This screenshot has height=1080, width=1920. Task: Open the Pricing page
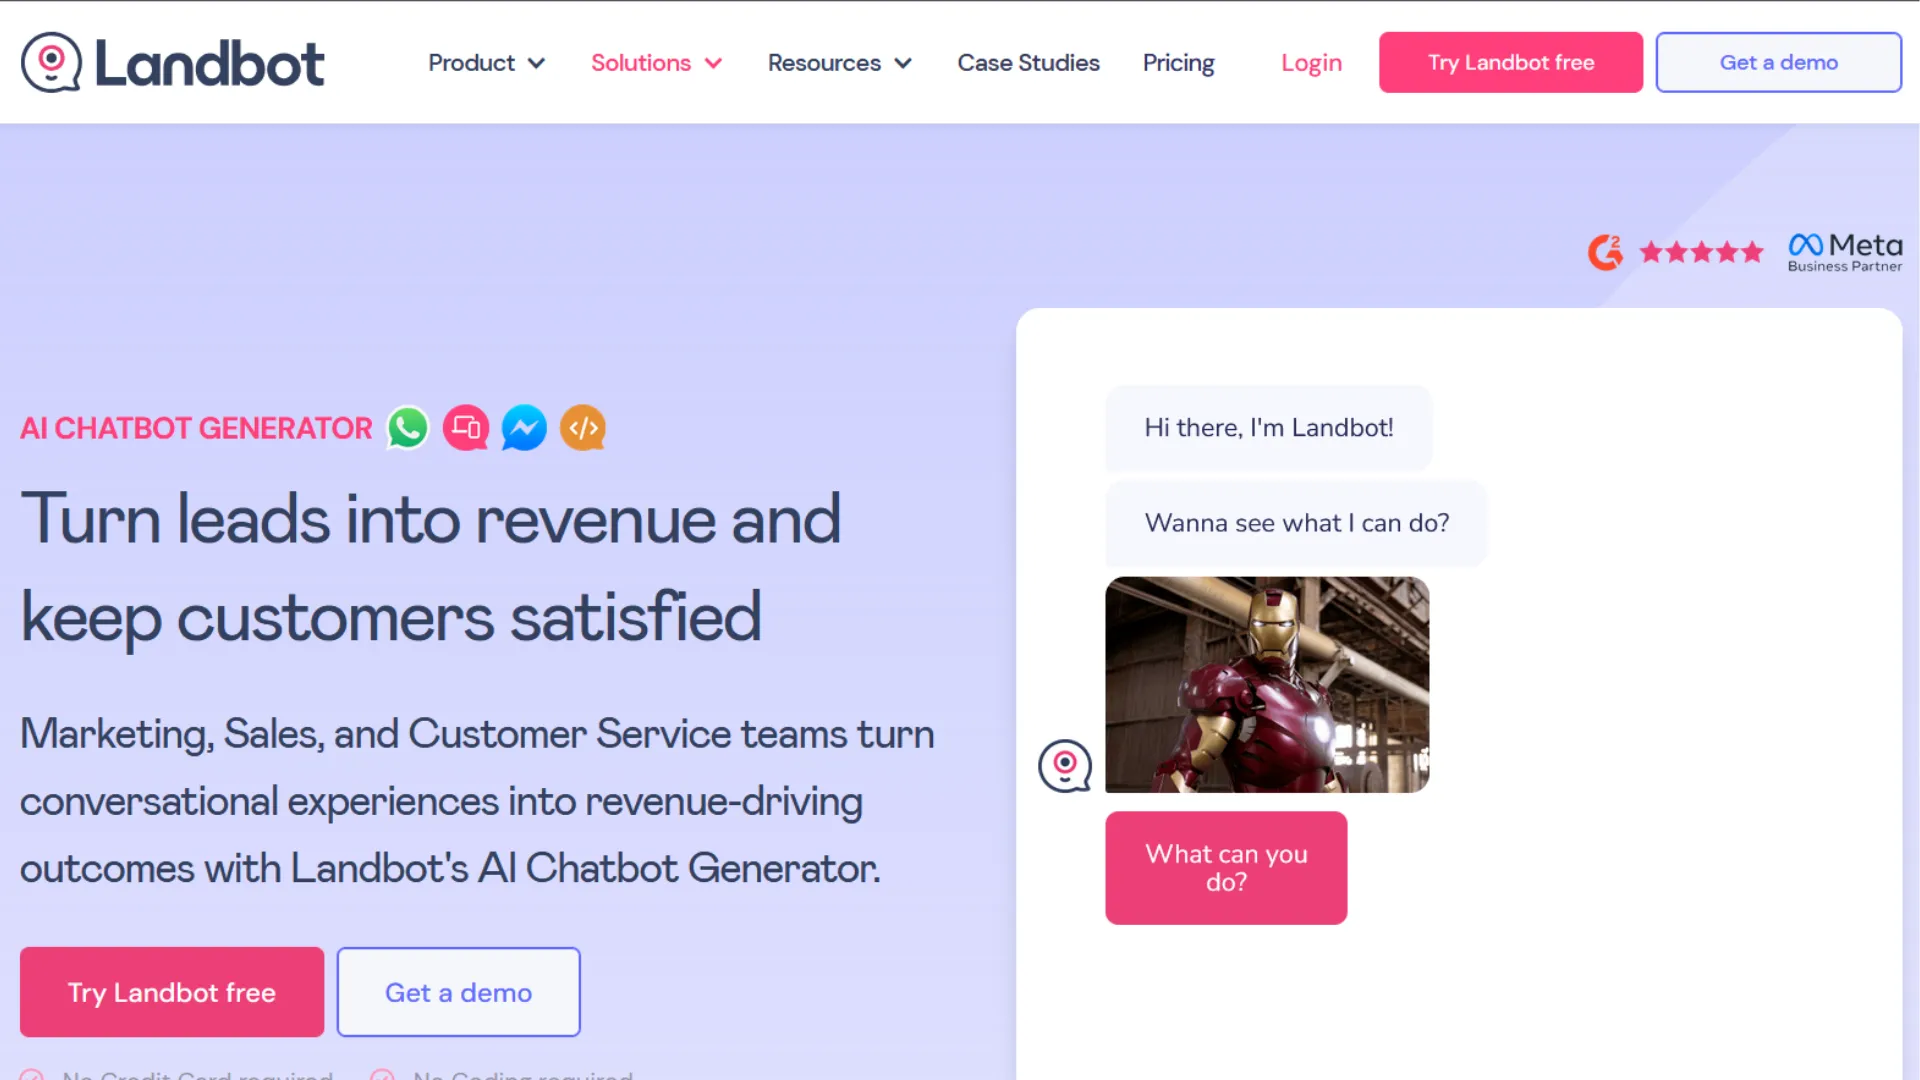tap(1178, 63)
